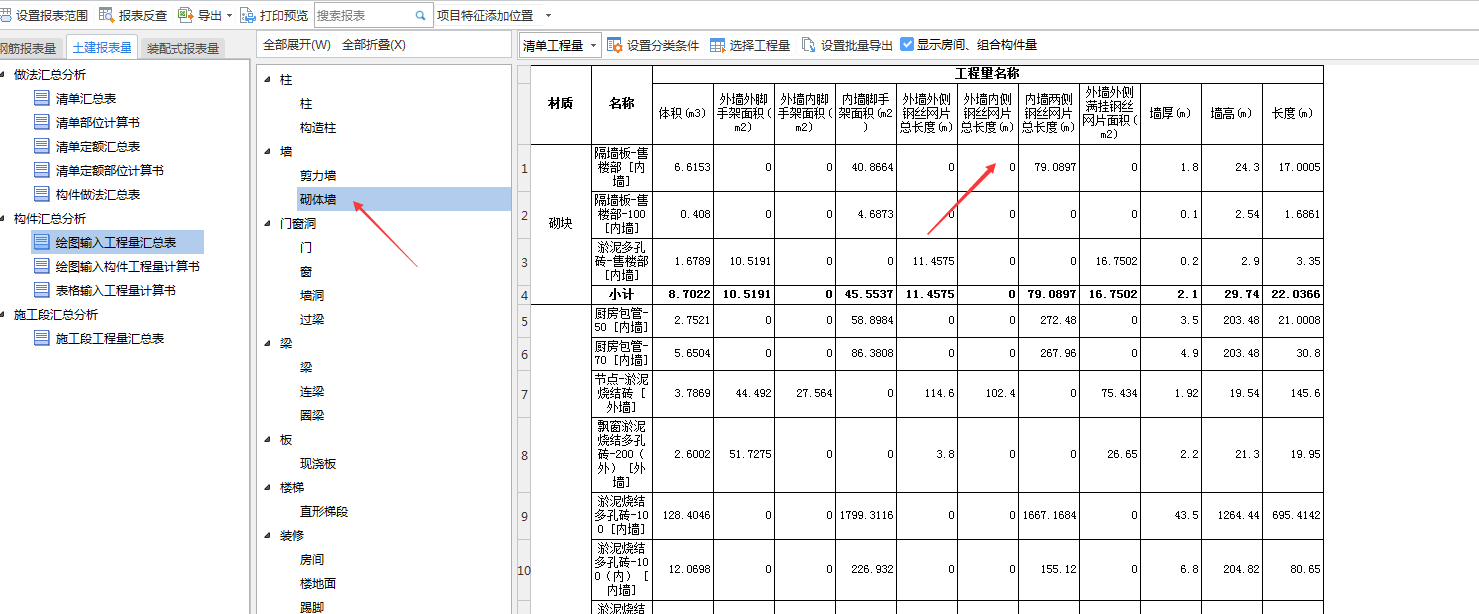Click cell 厨房包管-70 [内墙]
Screen dimensions: 1479x614
click(621, 354)
